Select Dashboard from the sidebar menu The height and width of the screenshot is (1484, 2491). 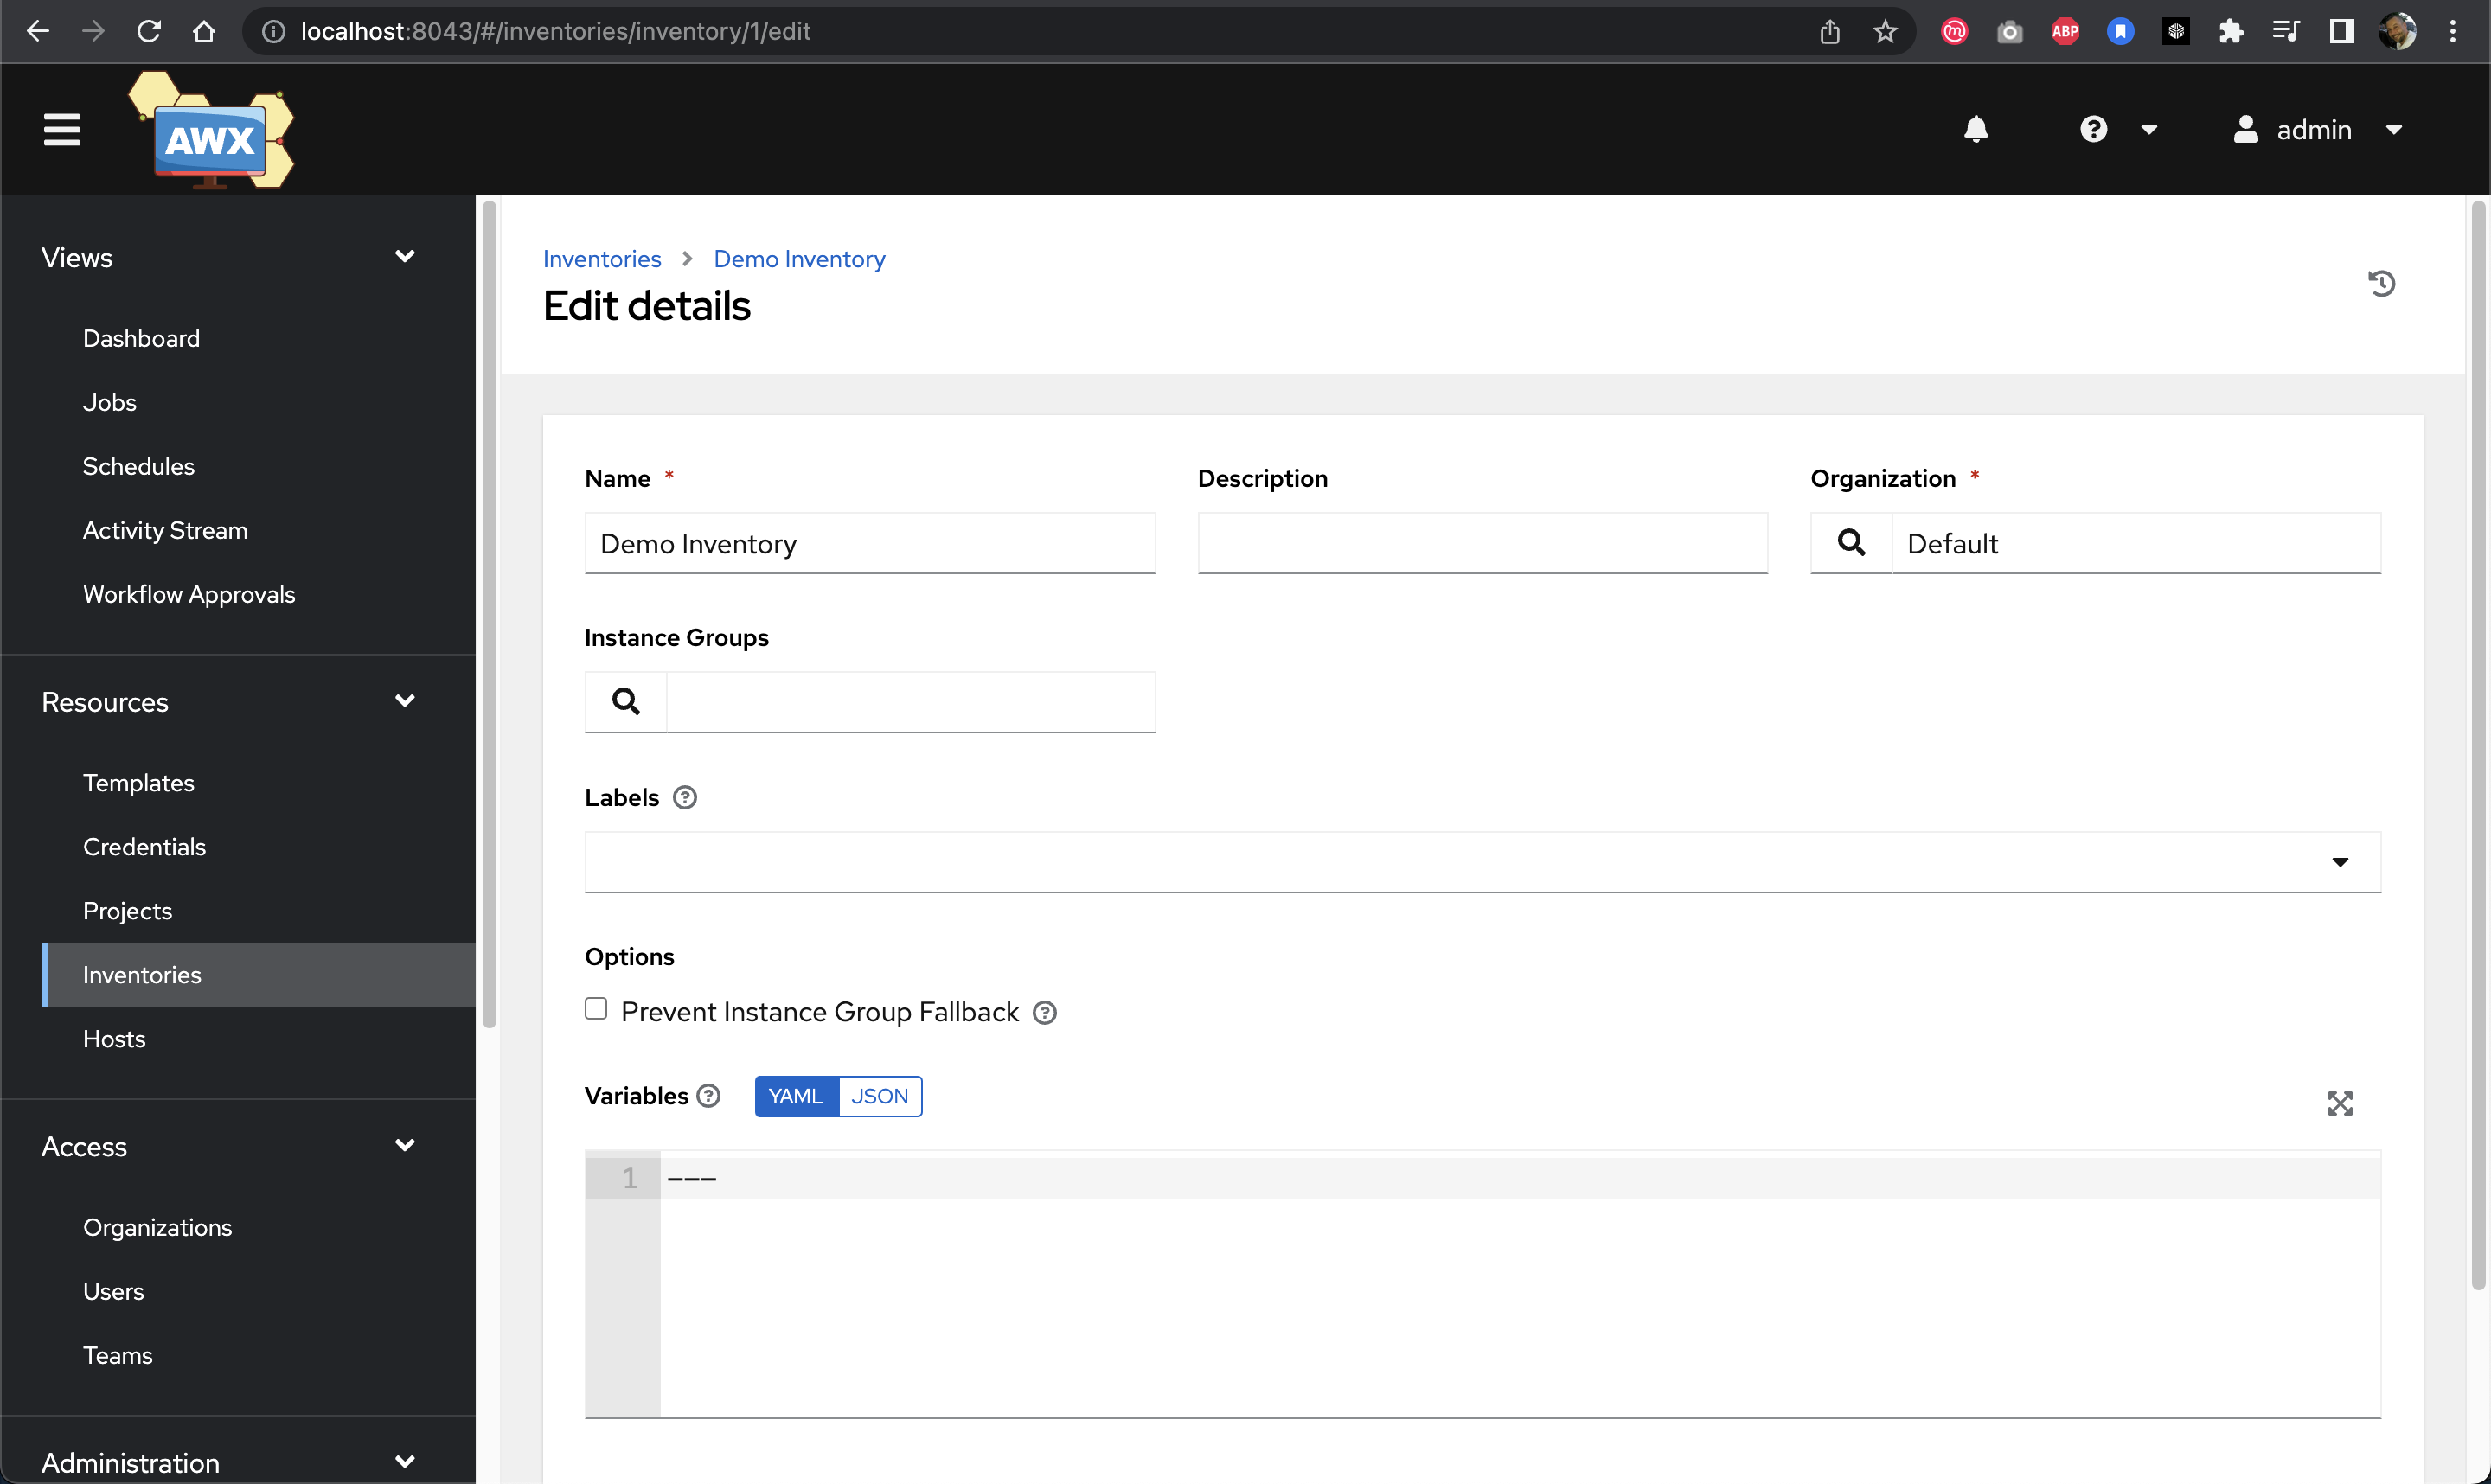141,337
